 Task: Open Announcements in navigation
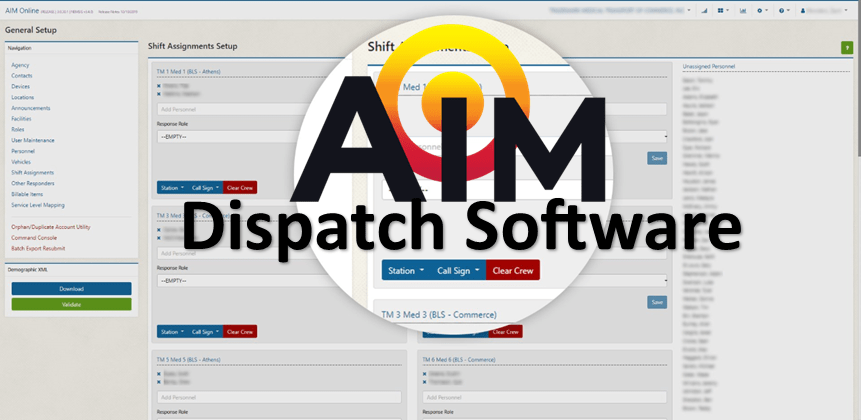click(31, 108)
